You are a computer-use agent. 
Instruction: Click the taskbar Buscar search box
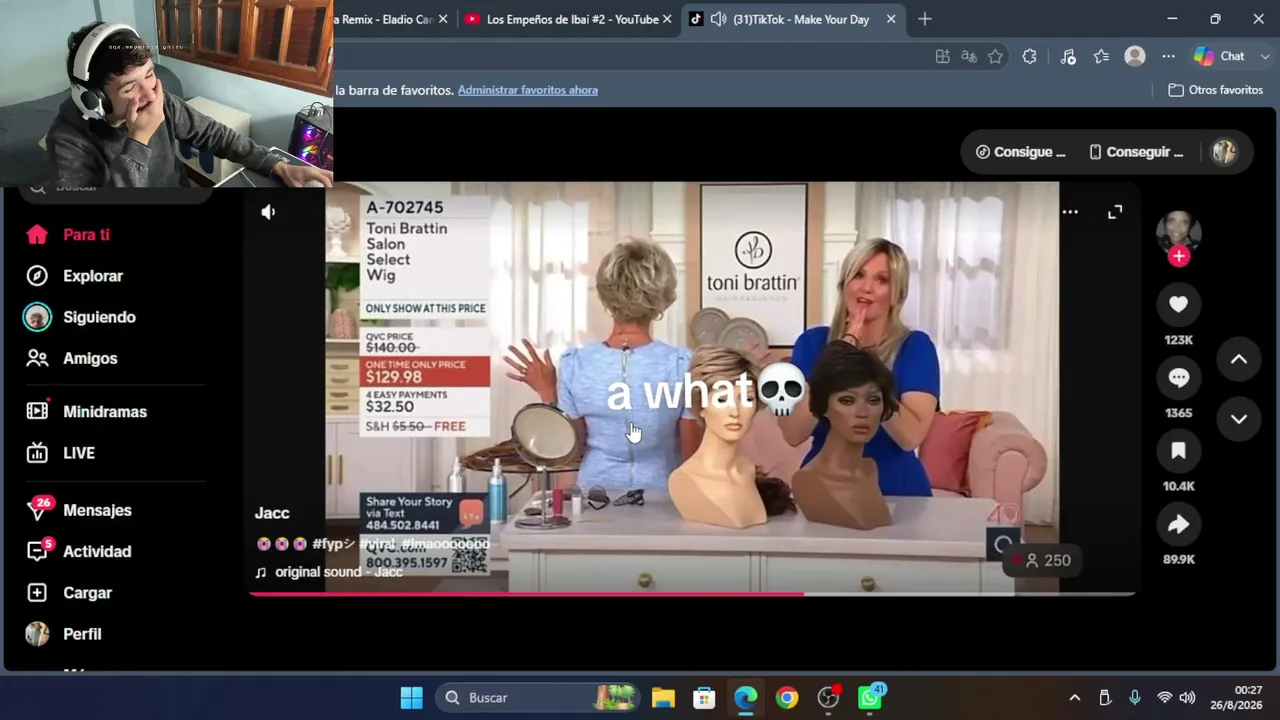point(538,698)
